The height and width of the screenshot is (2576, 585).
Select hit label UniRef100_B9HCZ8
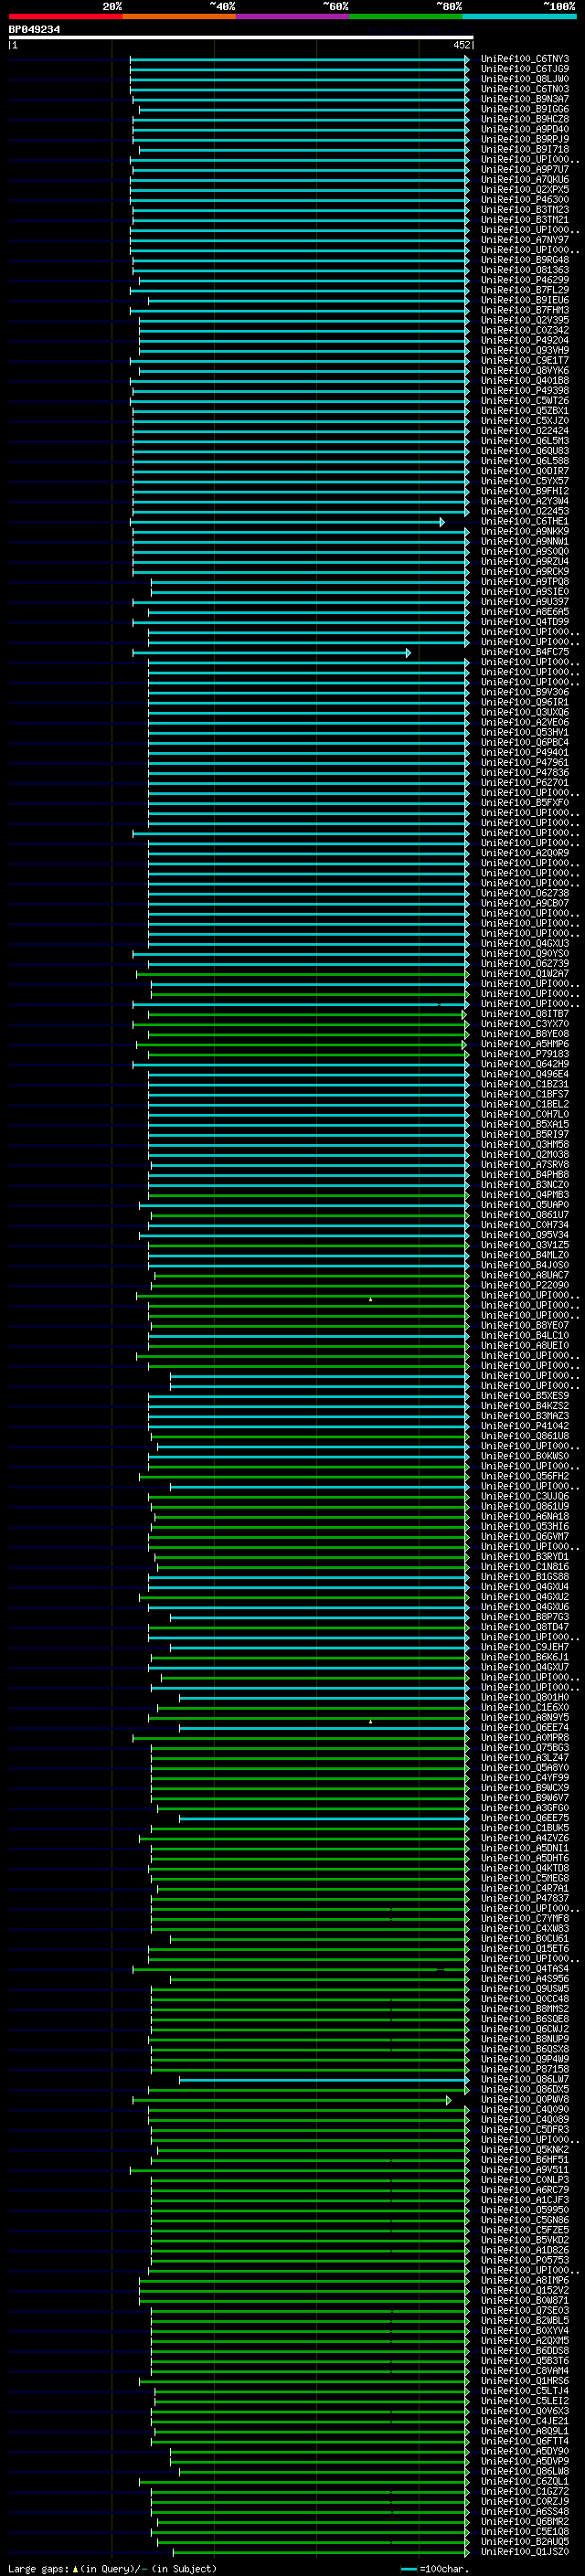click(x=525, y=119)
